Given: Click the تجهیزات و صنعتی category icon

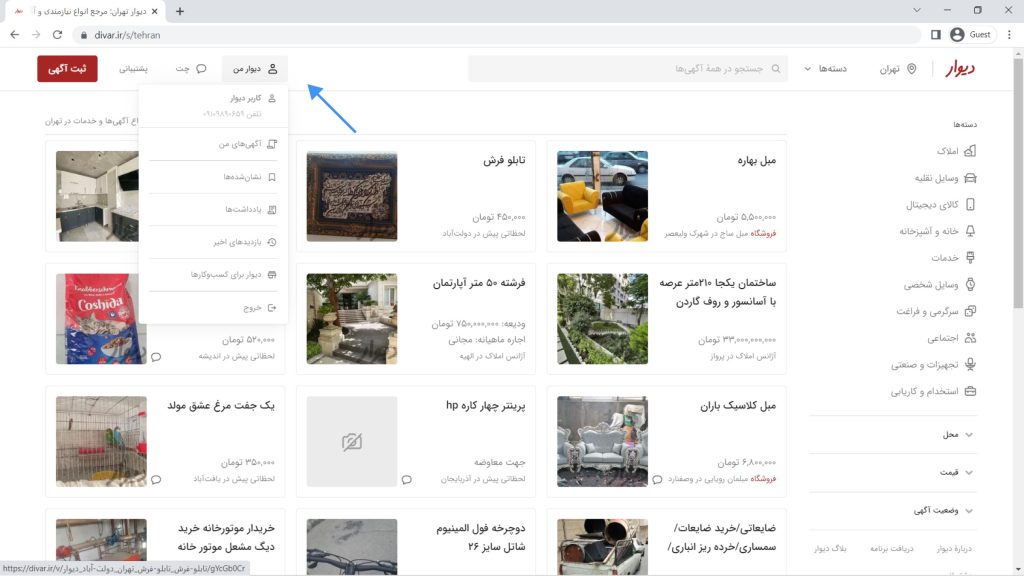Looking at the screenshot, I should point(970,364).
